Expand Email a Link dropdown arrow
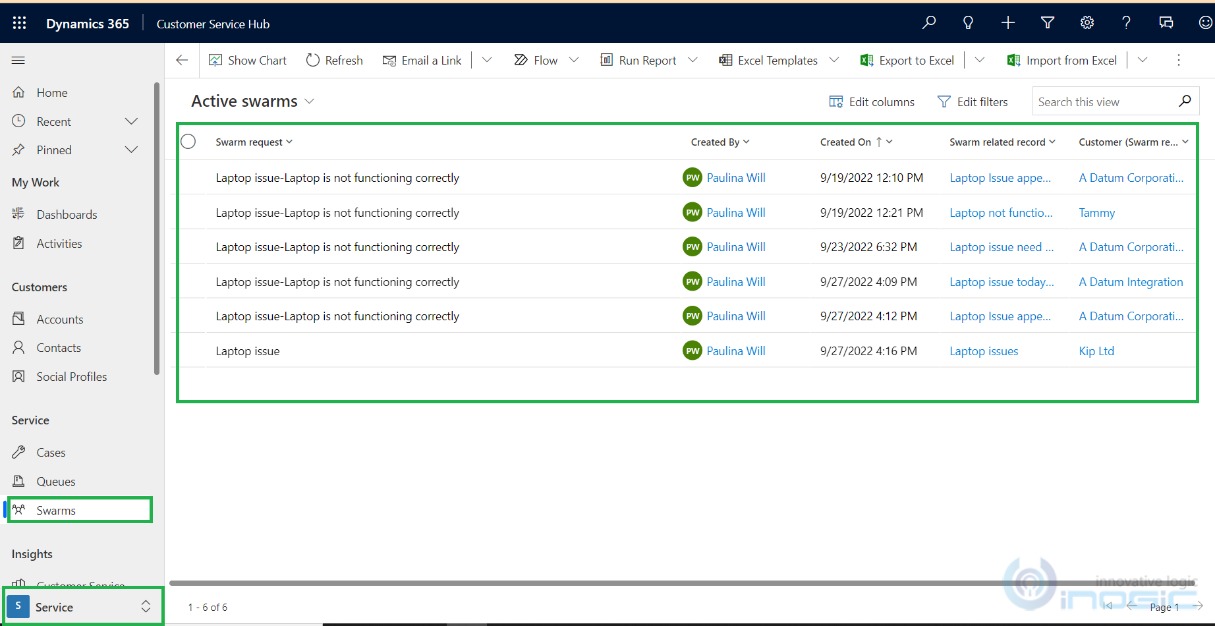This screenshot has width=1215, height=626. (487, 60)
